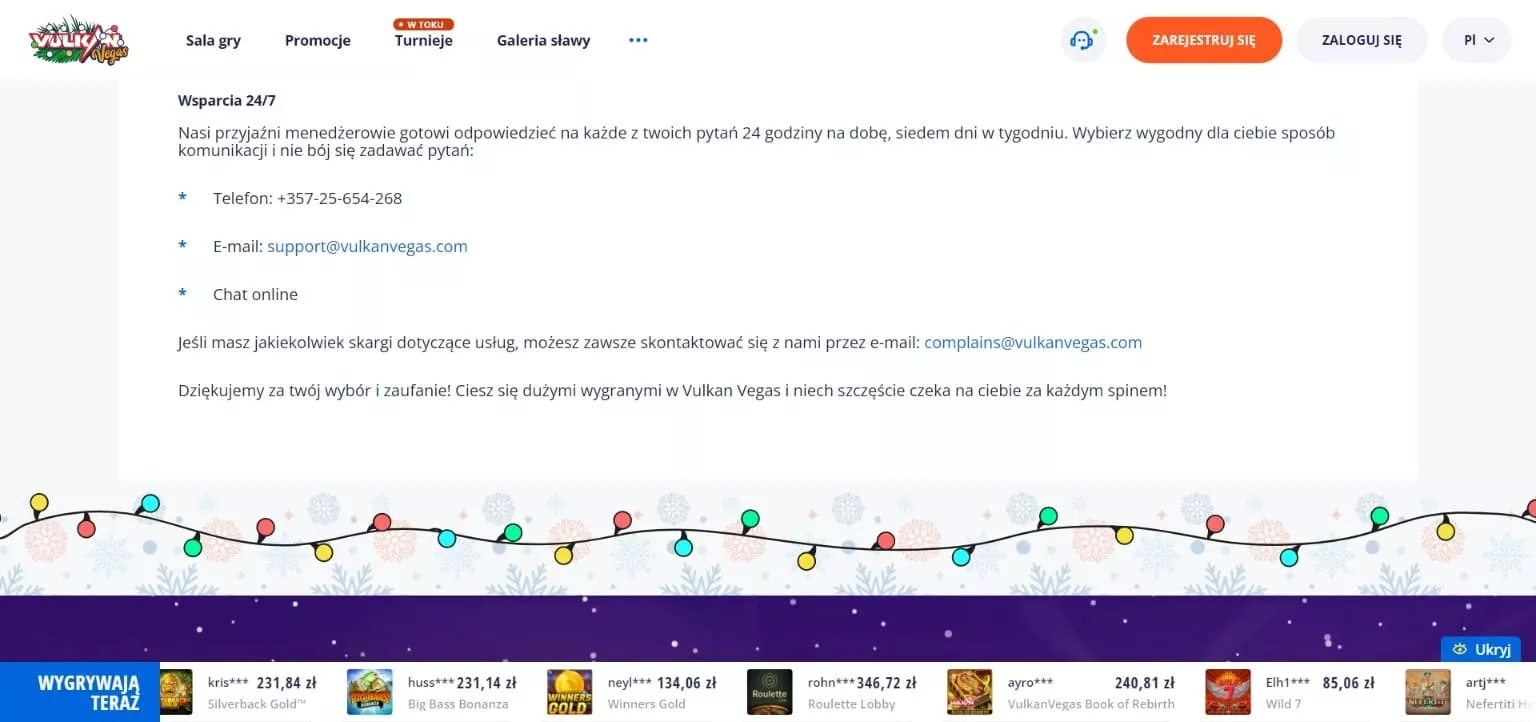Hide the winners ticker with Ukryj

click(1481, 649)
